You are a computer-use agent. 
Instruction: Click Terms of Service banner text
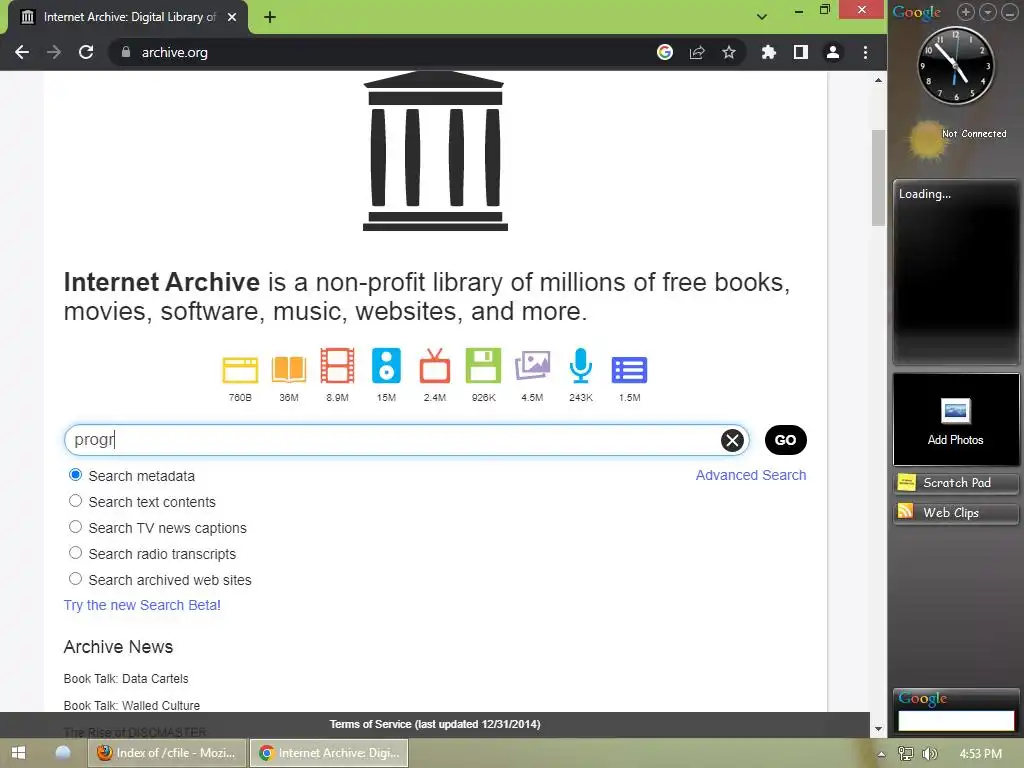[435, 724]
